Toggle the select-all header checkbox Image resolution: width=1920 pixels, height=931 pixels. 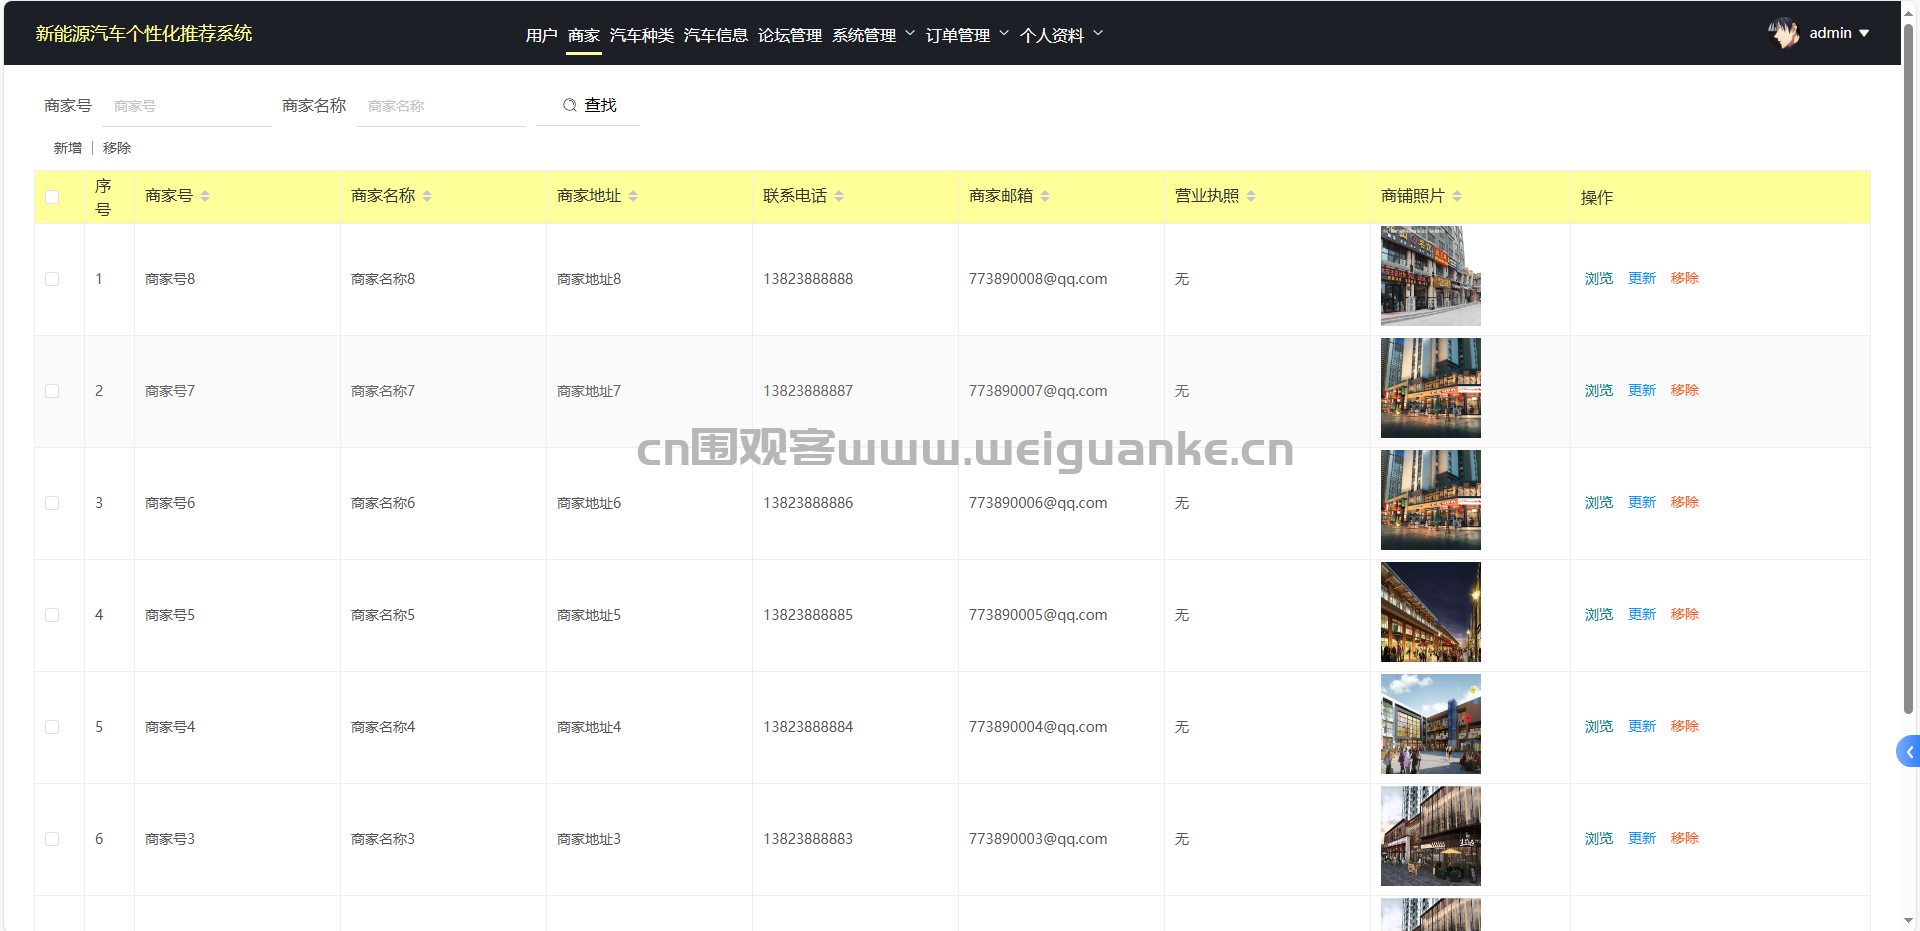[52, 197]
